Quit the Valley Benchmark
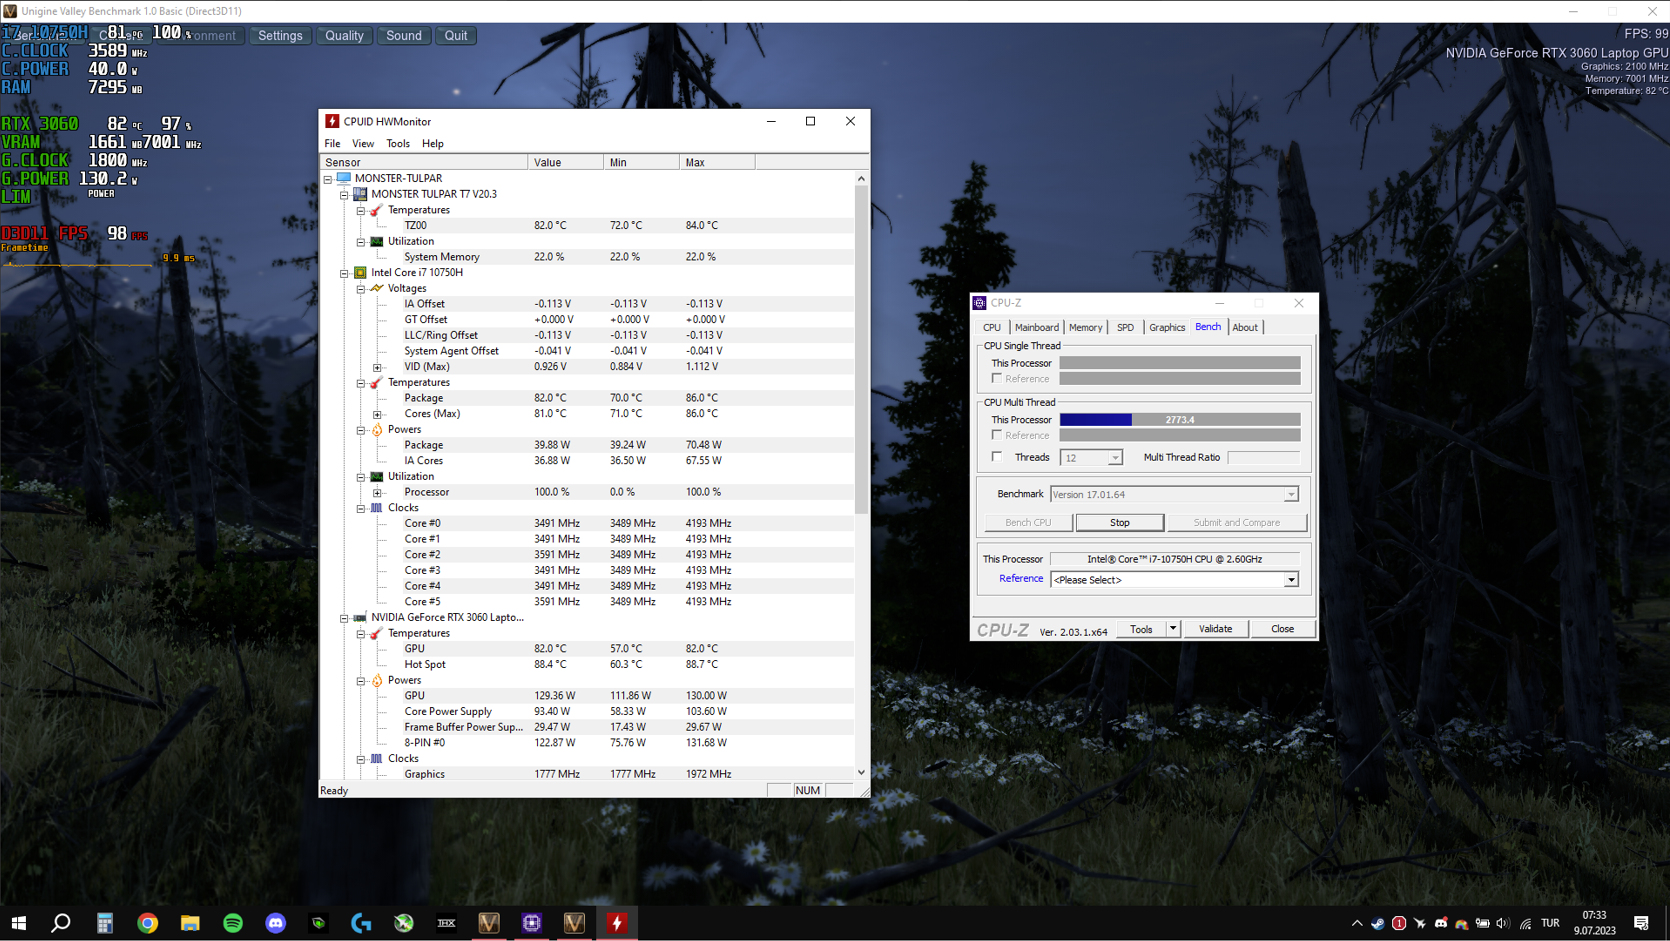 point(456,36)
